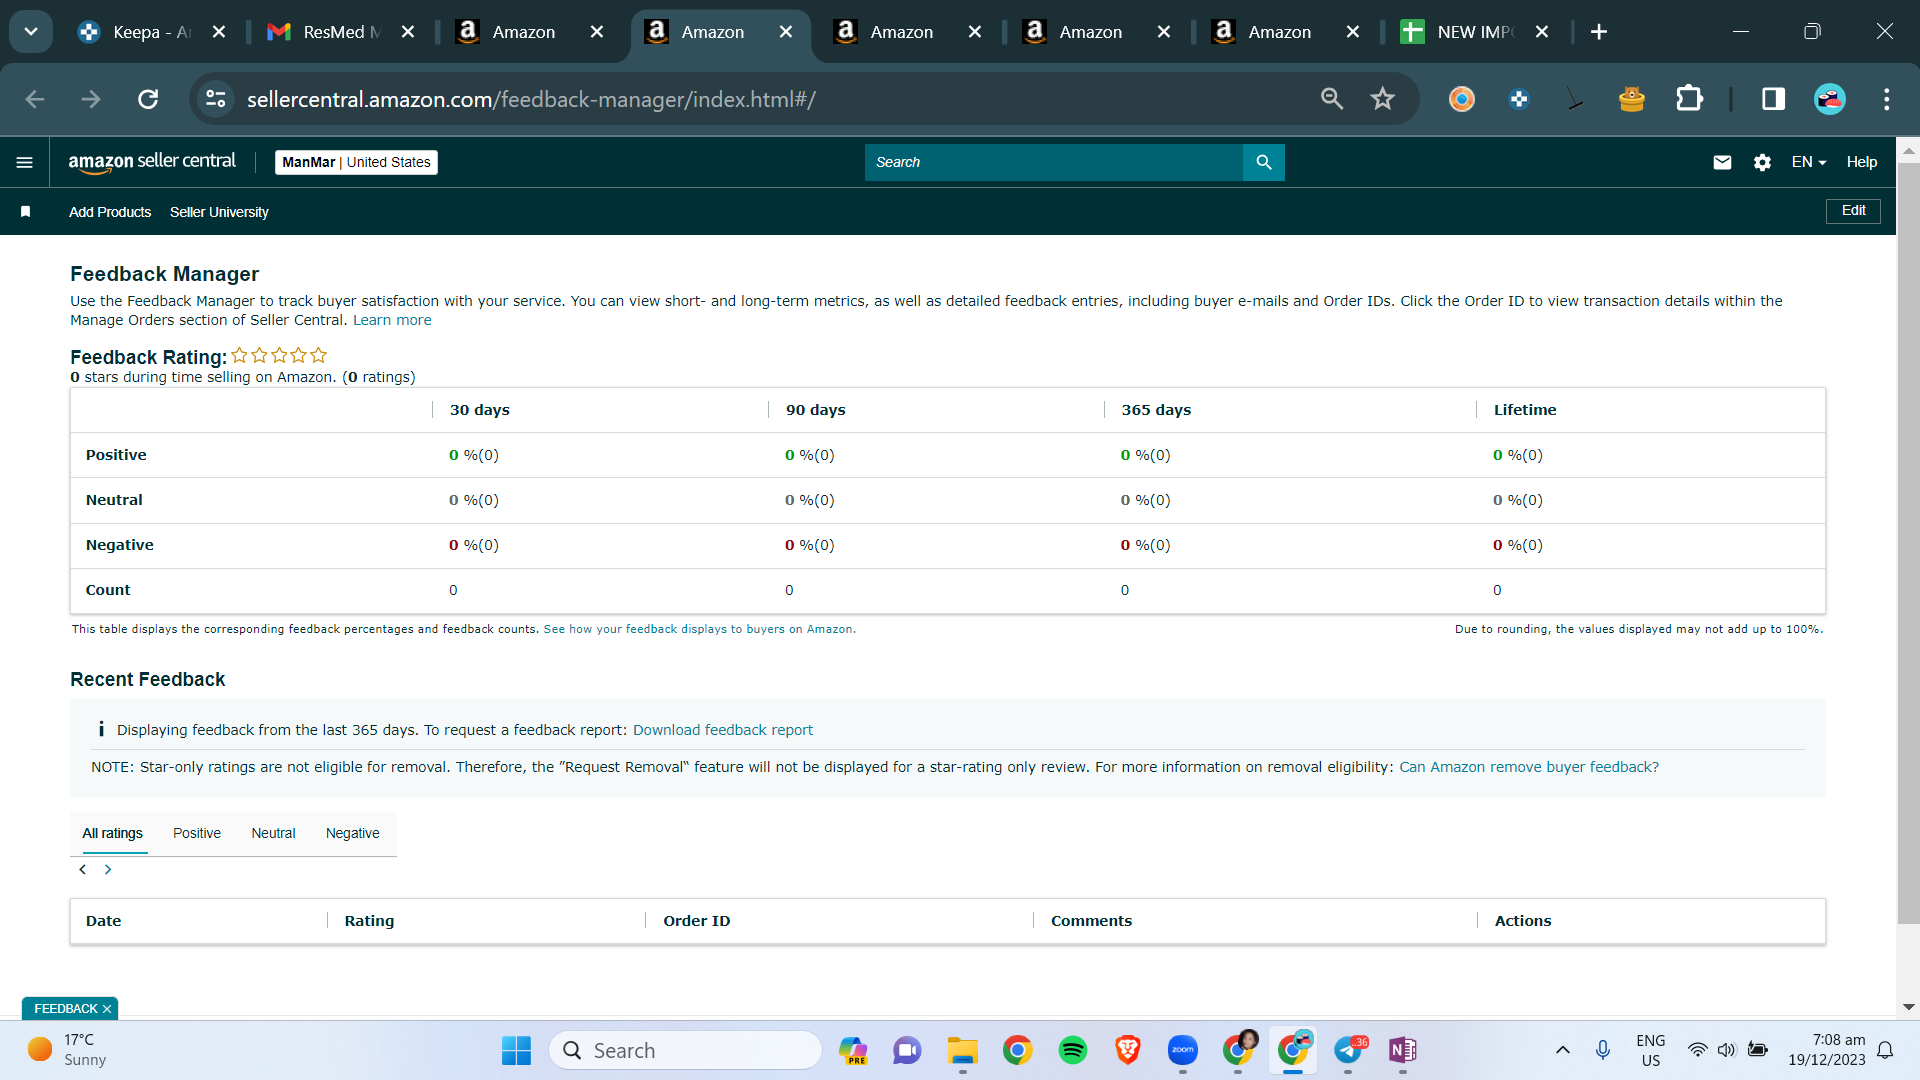Open the tab search dropdown arrow
The image size is (1920, 1080).
31,32
